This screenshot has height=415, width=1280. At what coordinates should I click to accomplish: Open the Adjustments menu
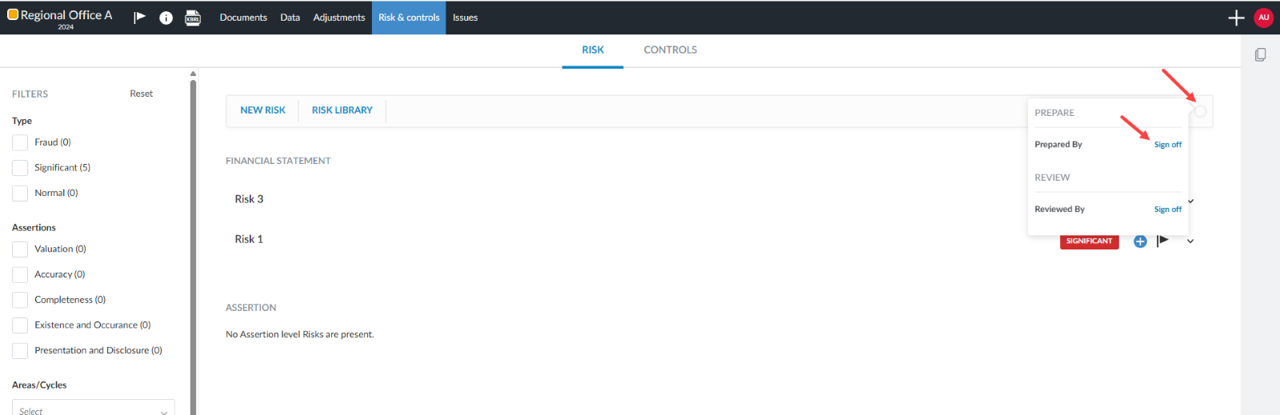(339, 18)
